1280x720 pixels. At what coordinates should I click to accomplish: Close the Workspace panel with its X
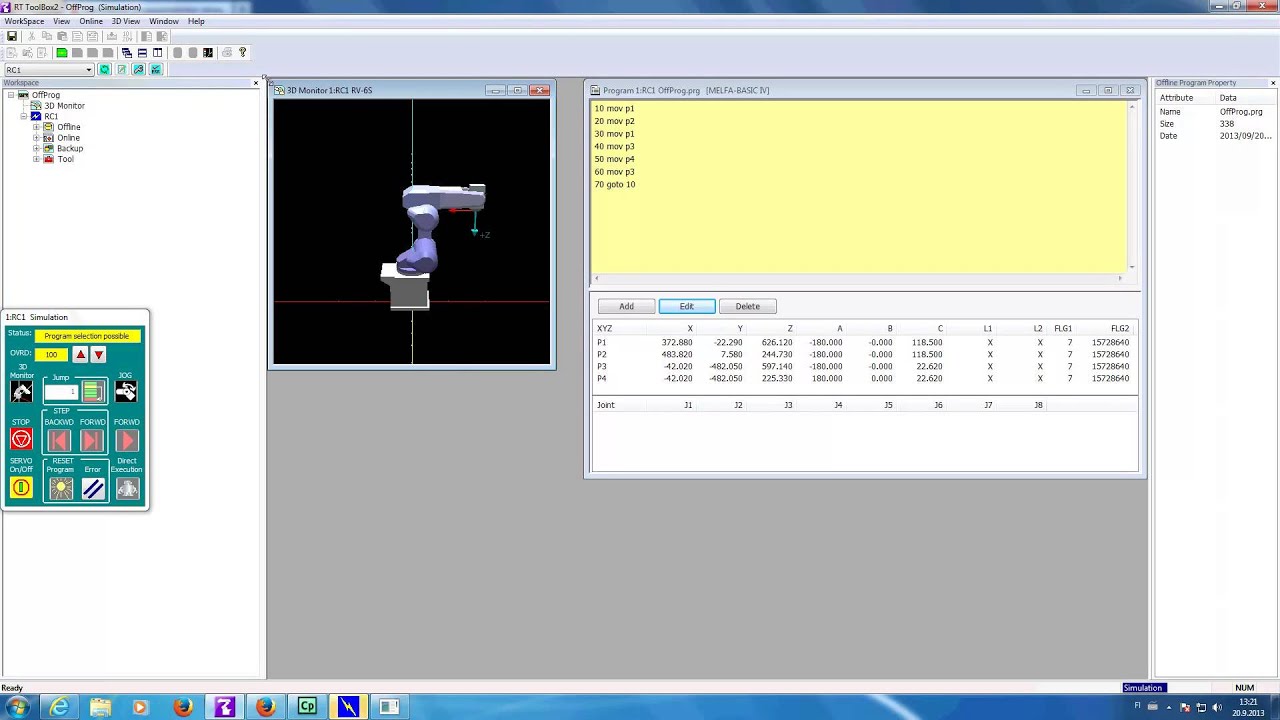coord(256,83)
